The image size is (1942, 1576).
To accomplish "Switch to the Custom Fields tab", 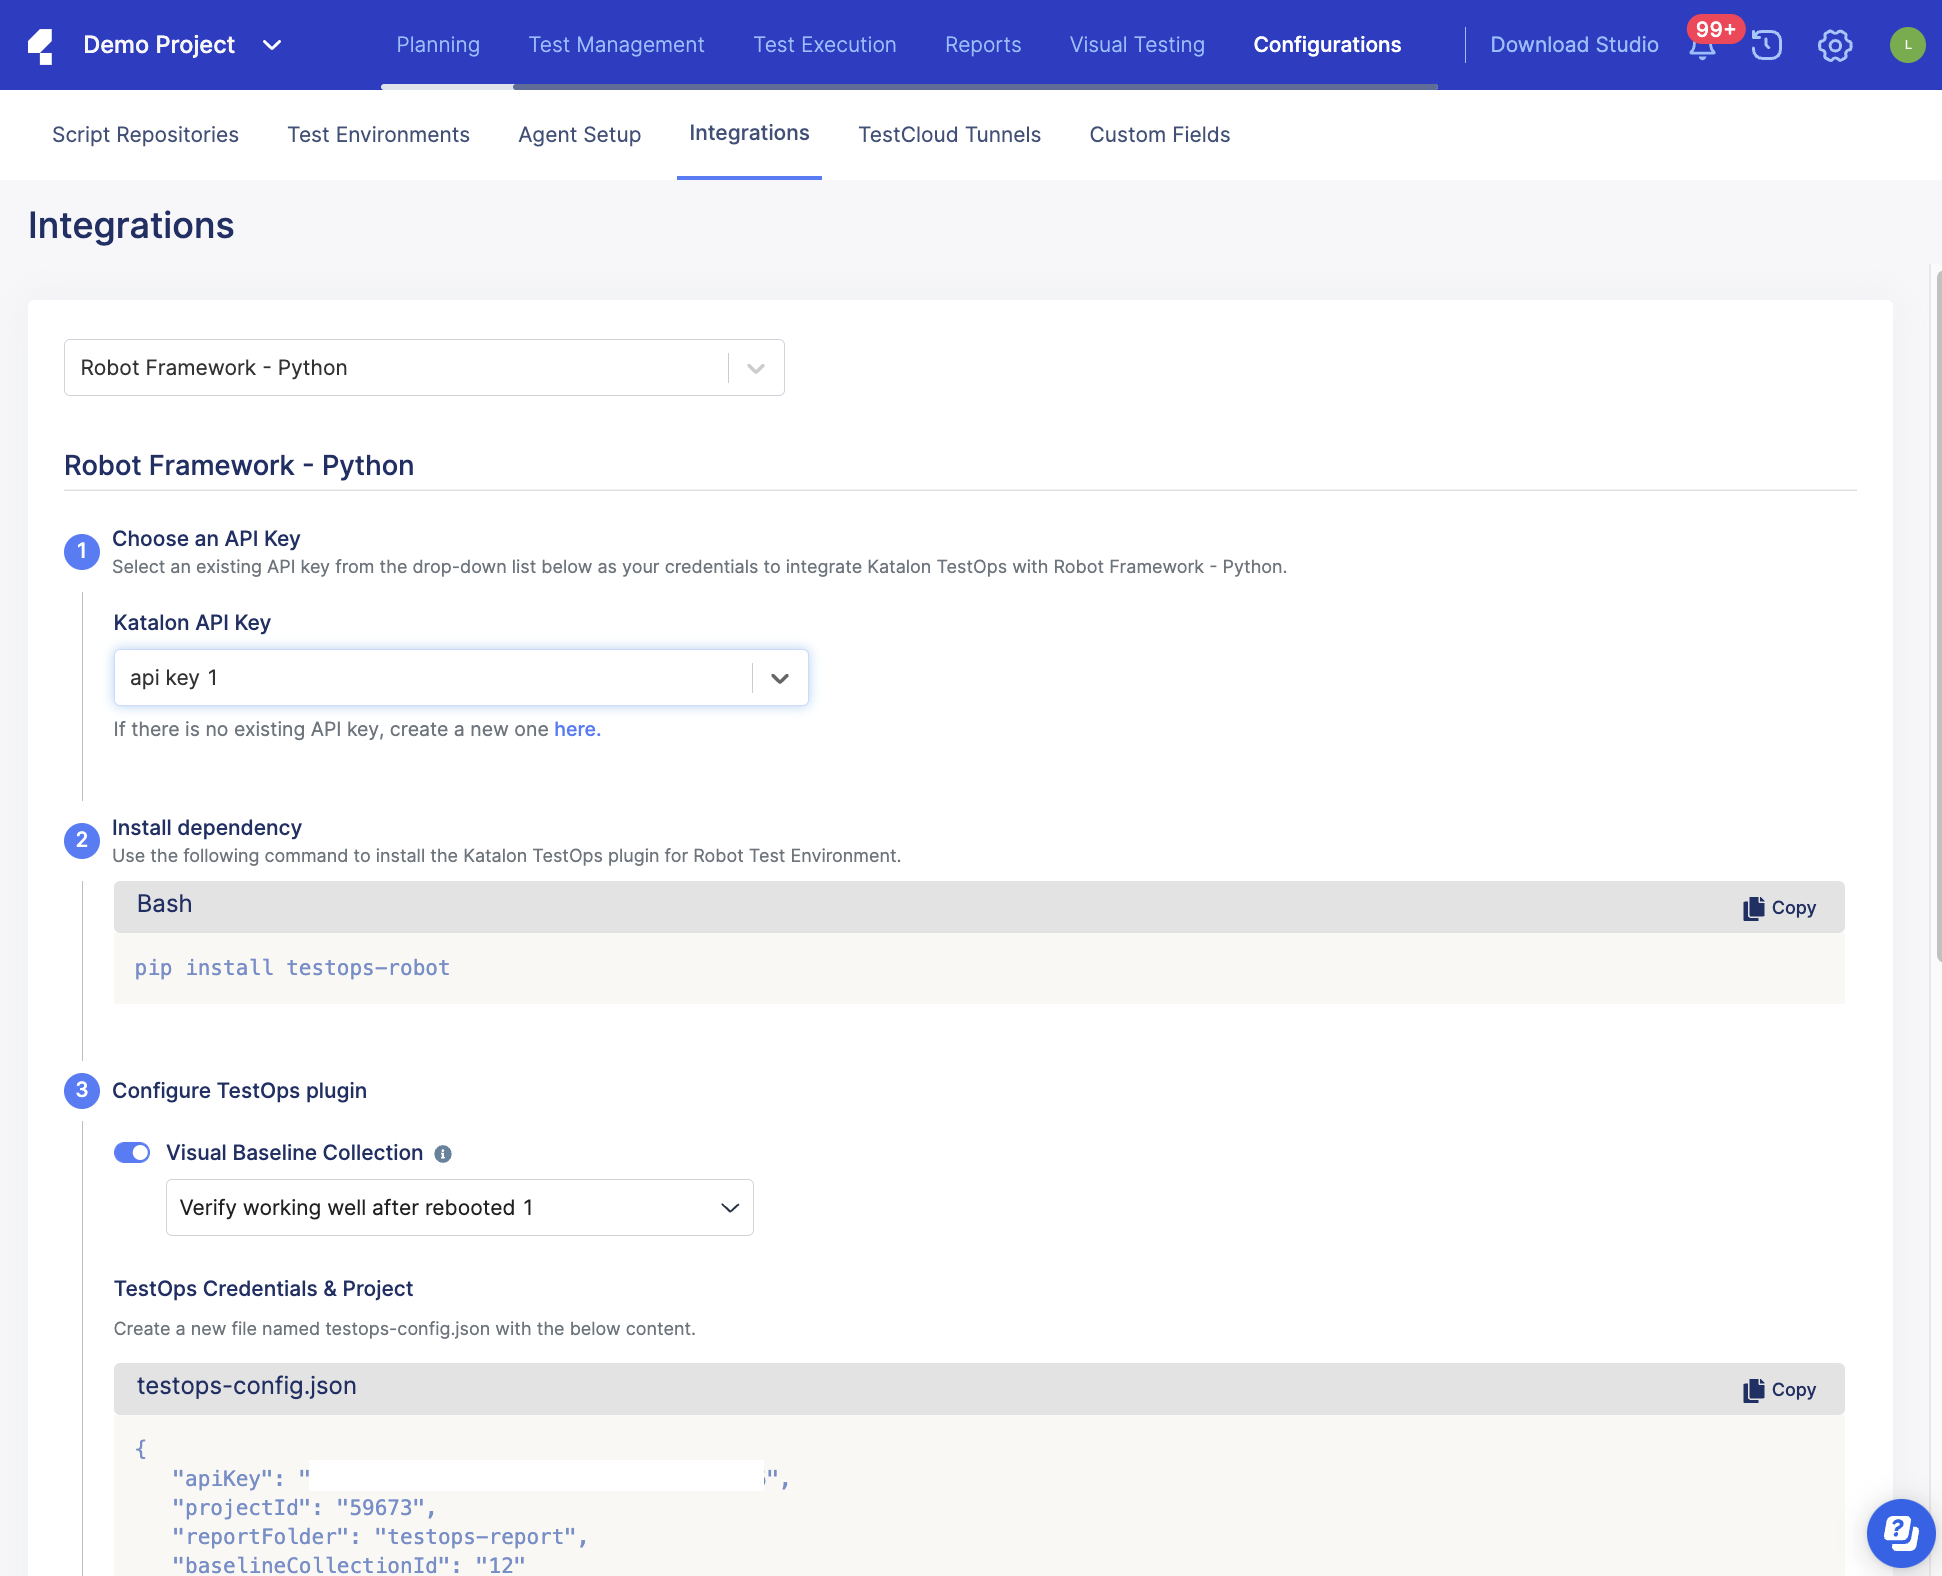I will coord(1159,135).
